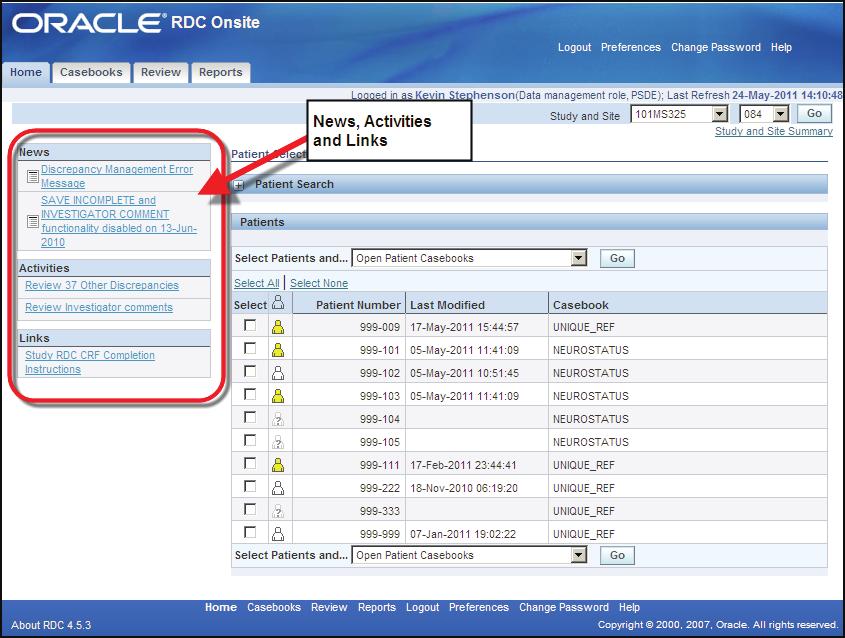Tick the checkbox for patient 999-101
The image size is (845, 638).
250,349
